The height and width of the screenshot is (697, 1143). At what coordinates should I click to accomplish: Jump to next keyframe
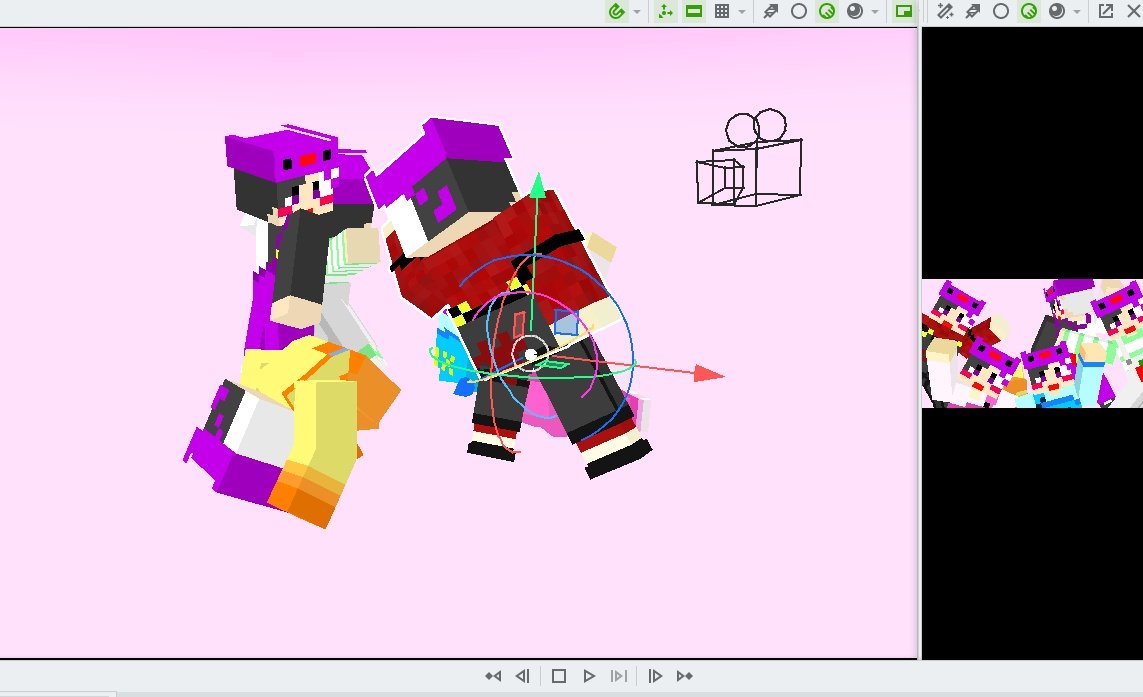tap(684, 676)
